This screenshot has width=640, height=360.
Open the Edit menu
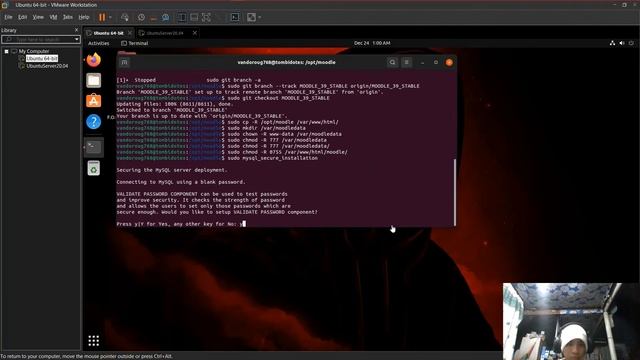point(22,17)
